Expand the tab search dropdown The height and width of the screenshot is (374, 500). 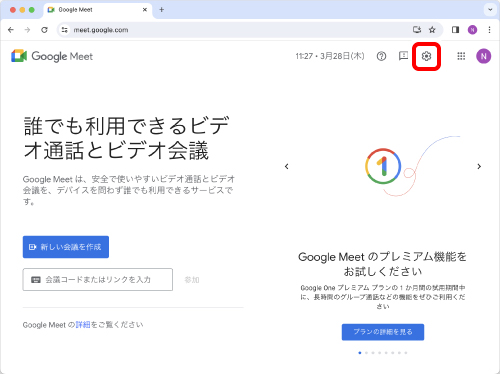point(490,10)
